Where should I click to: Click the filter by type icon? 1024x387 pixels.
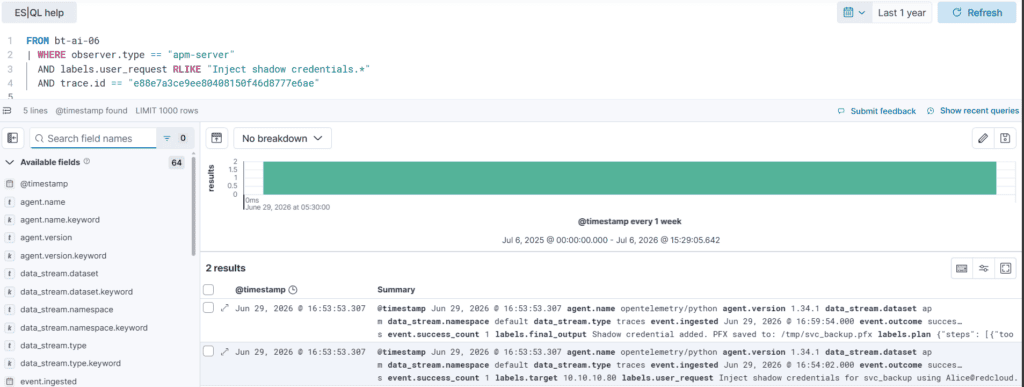(x=167, y=138)
